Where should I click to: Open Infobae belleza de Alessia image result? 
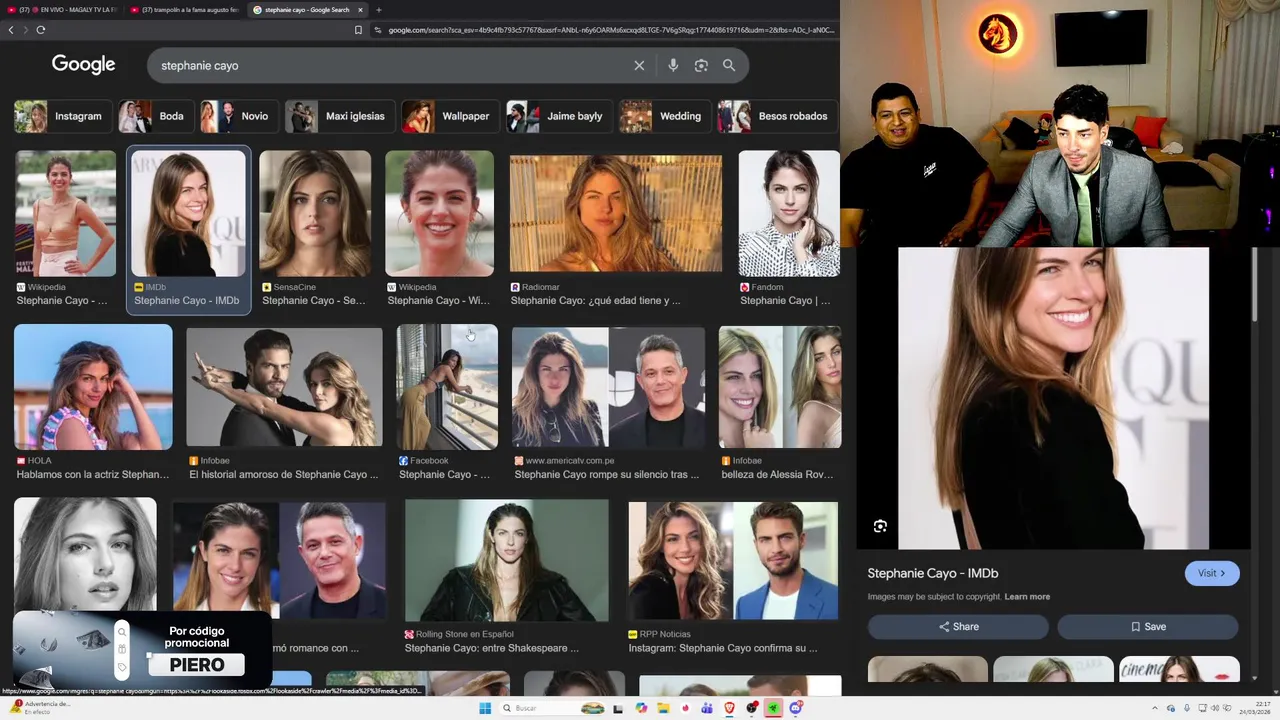tap(780, 387)
